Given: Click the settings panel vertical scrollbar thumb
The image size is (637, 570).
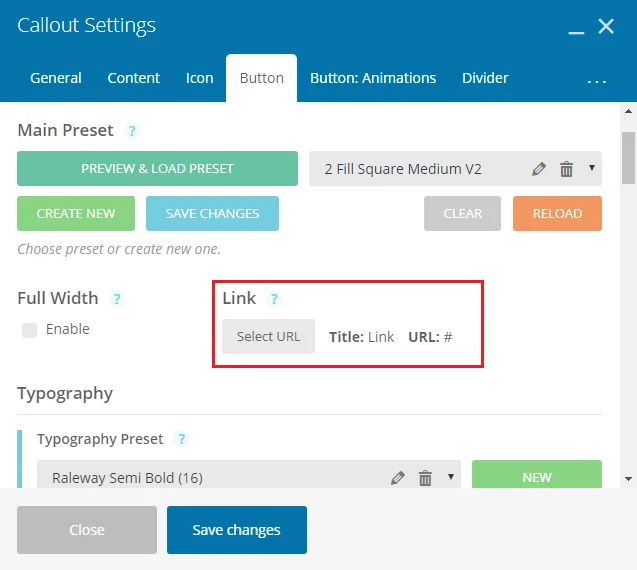Looking at the screenshot, I should coord(628,158).
